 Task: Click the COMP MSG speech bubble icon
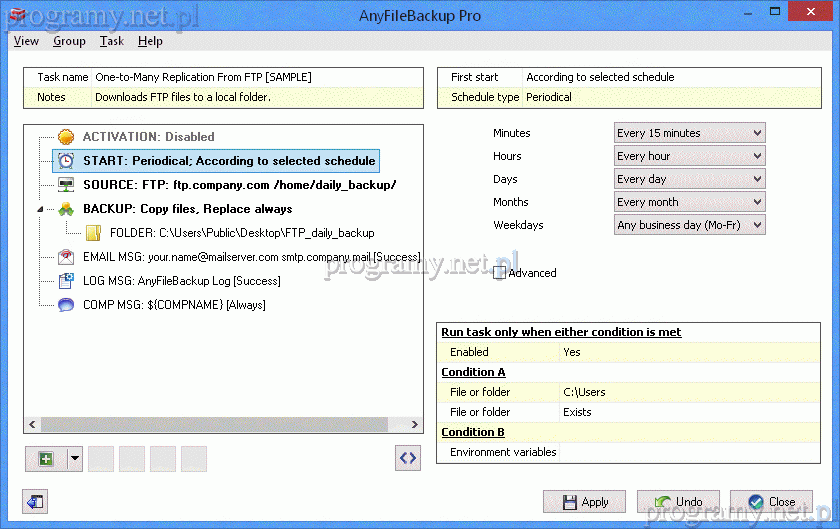point(66,305)
